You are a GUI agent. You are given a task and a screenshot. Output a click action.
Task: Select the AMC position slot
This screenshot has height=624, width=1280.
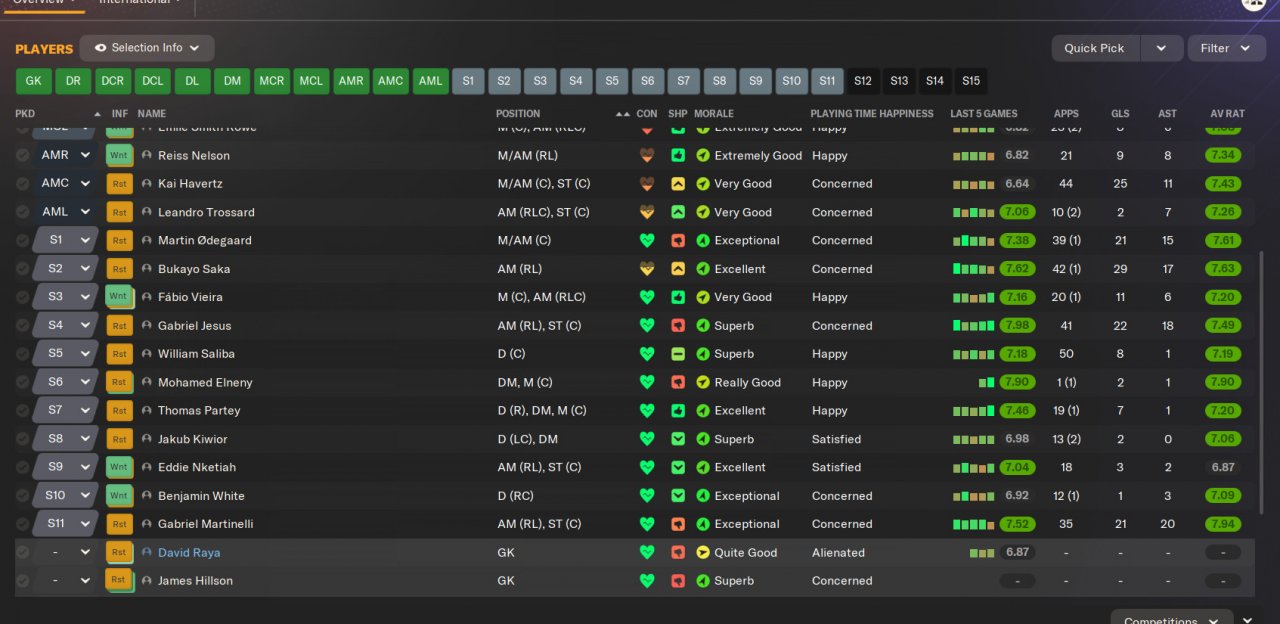click(x=391, y=81)
